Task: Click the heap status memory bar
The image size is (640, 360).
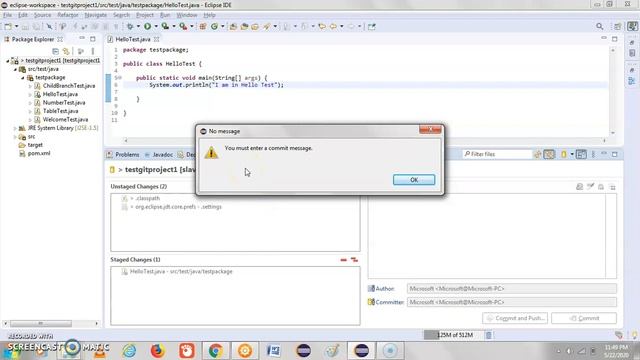Action: click(x=454, y=335)
